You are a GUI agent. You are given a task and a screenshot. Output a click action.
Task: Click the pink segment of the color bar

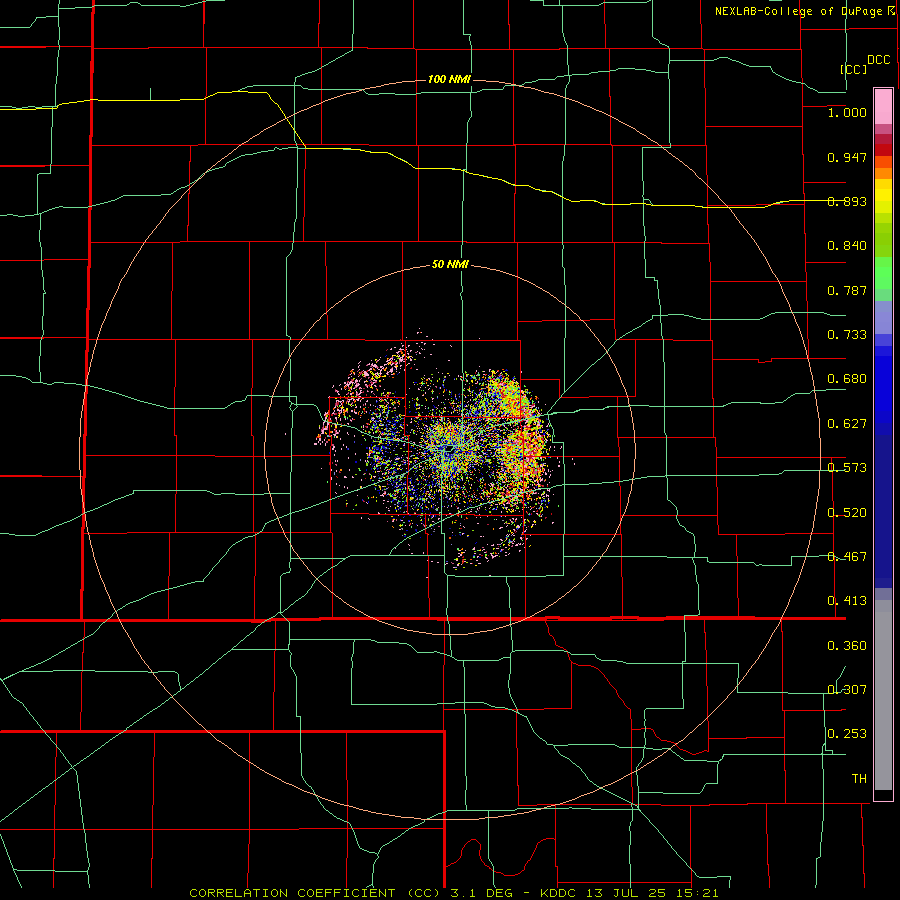(883, 107)
